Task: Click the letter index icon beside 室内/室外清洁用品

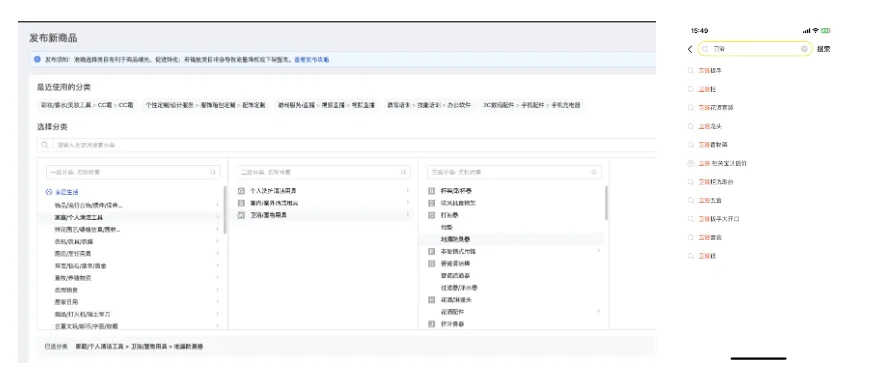Action: [x=241, y=203]
